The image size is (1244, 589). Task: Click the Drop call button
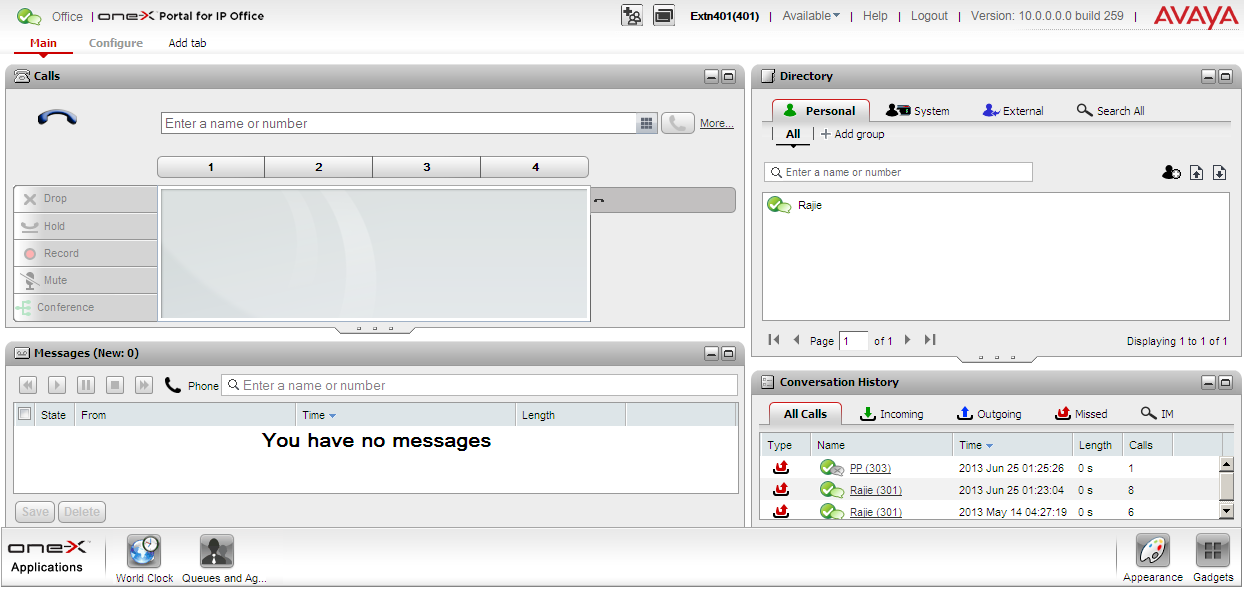85,199
